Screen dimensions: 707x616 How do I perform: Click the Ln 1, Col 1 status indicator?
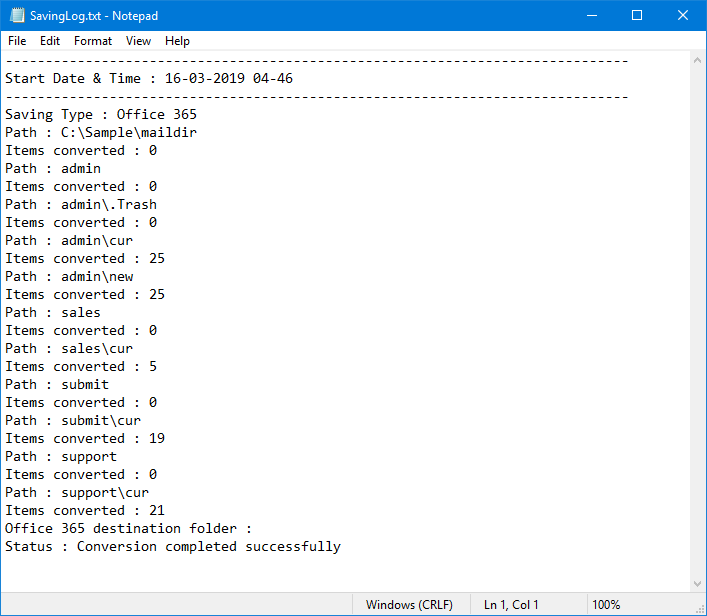(511, 605)
